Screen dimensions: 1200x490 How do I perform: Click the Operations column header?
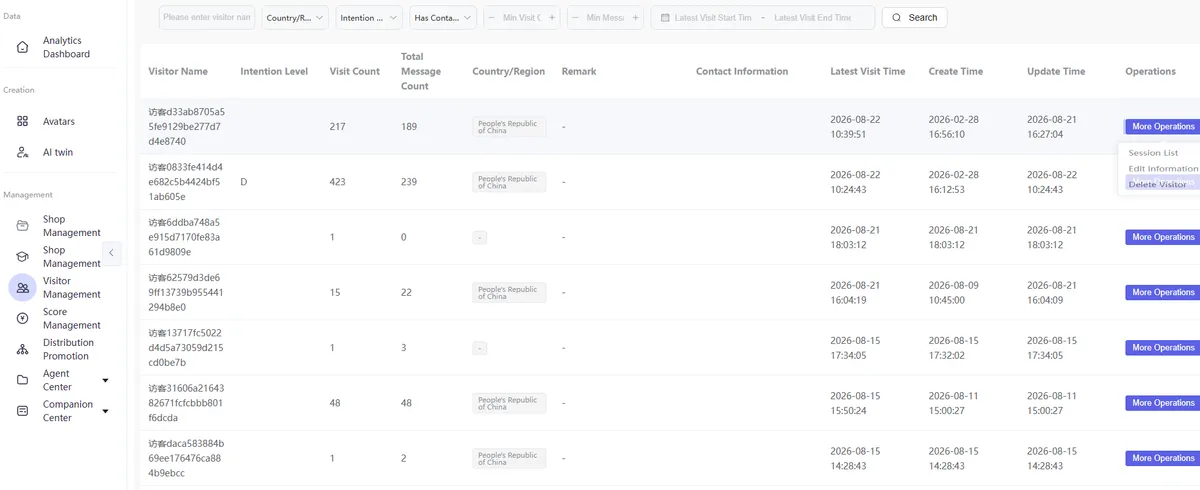1150,72
